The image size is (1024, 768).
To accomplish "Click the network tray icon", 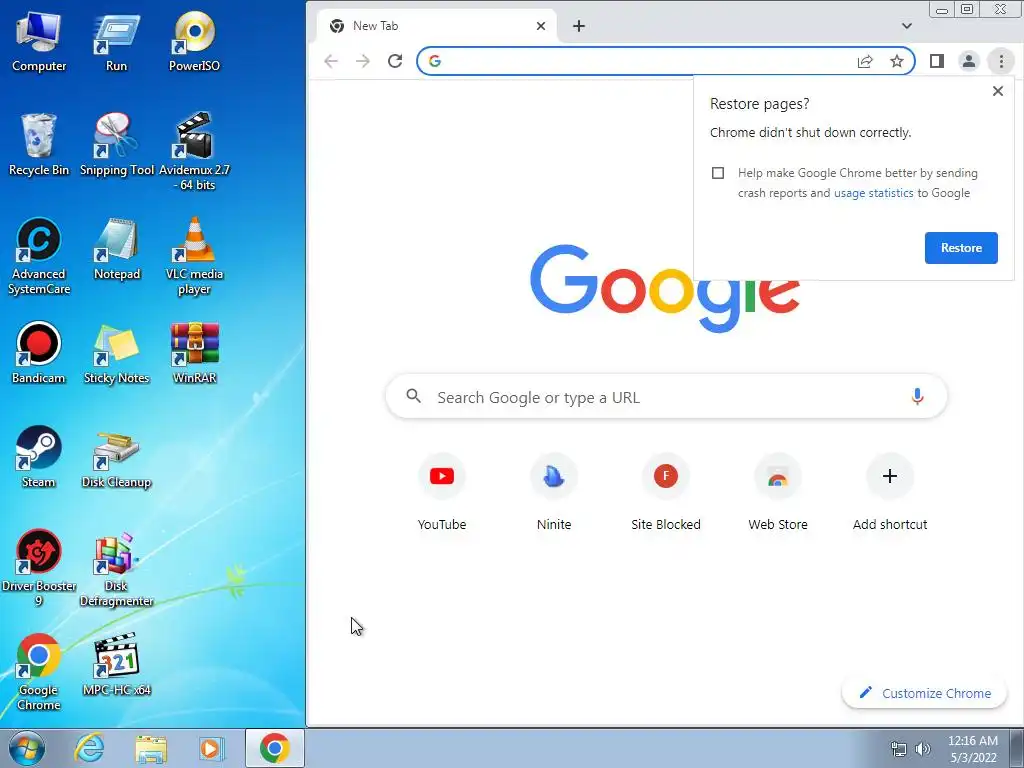I will click(x=899, y=749).
